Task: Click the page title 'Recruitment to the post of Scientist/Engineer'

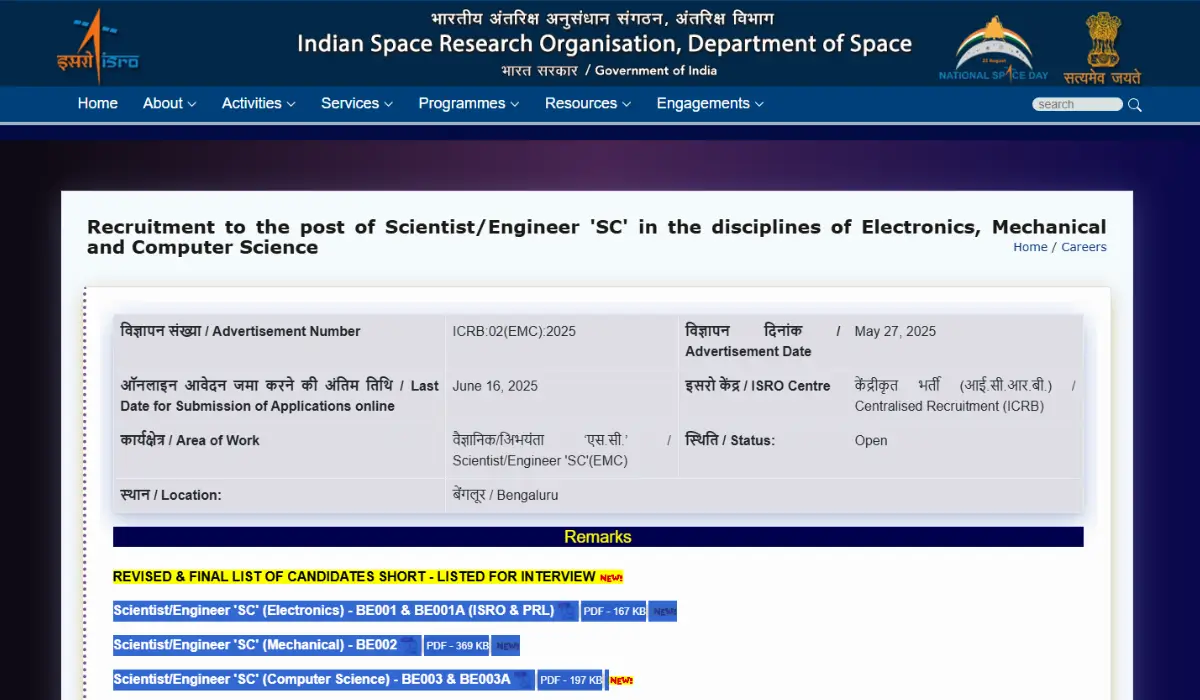Action: click(x=596, y=237)
